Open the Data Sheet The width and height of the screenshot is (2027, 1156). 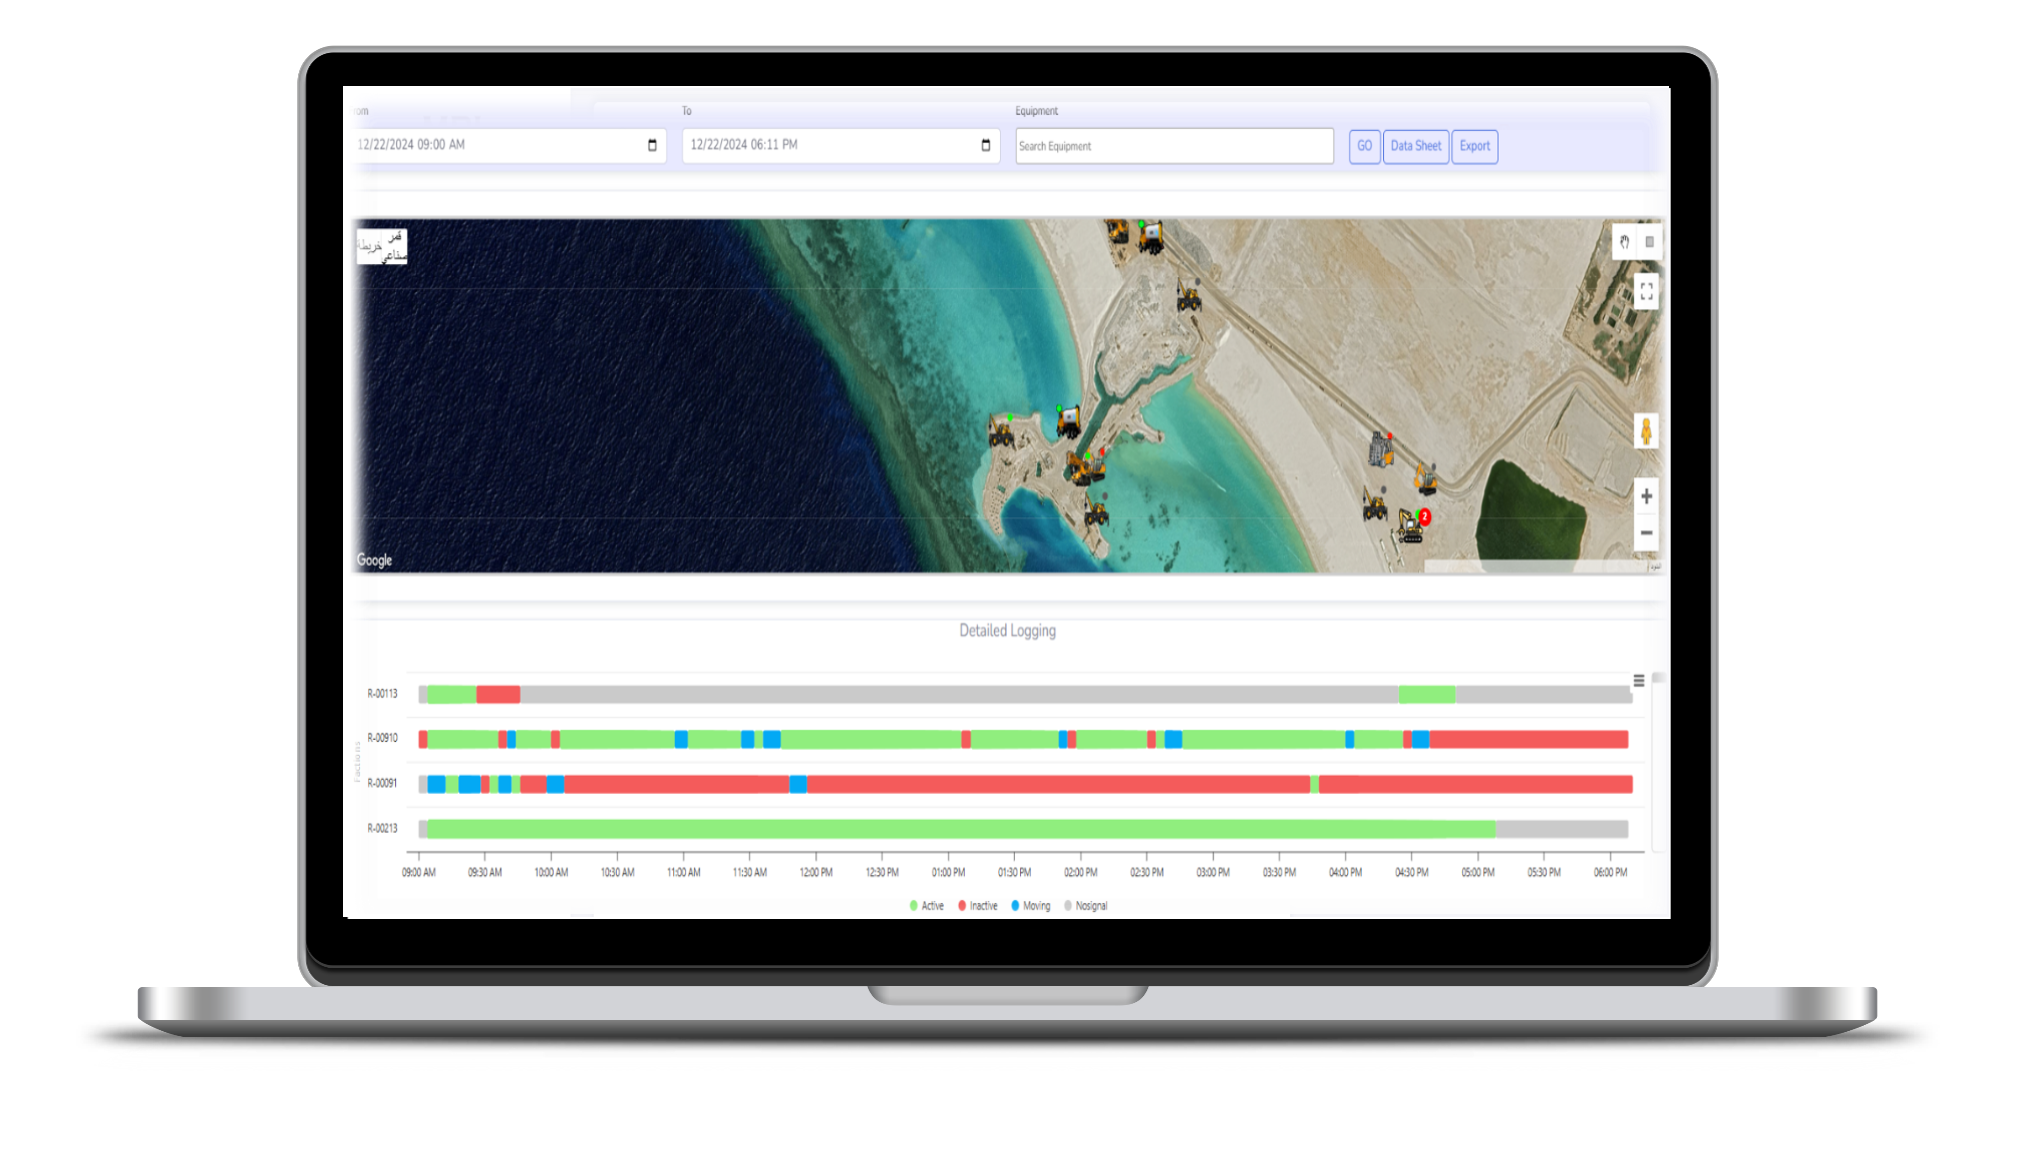1415,146
